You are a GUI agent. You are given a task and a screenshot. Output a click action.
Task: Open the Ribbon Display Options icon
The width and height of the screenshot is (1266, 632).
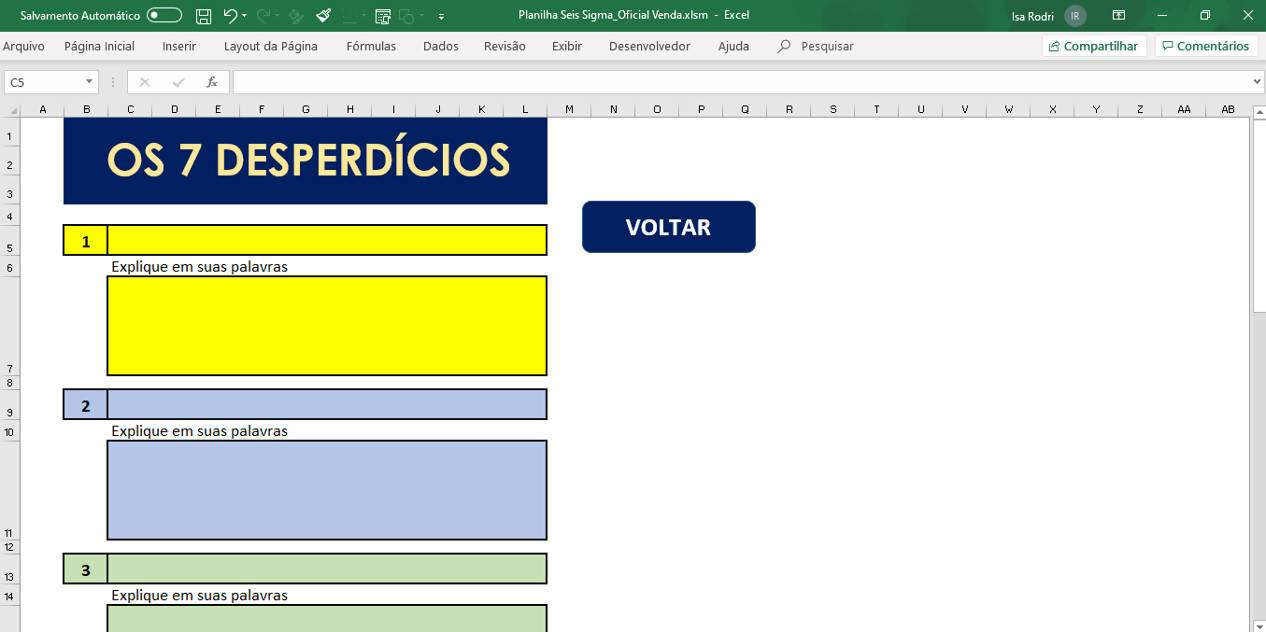(x=1119, y=16)
